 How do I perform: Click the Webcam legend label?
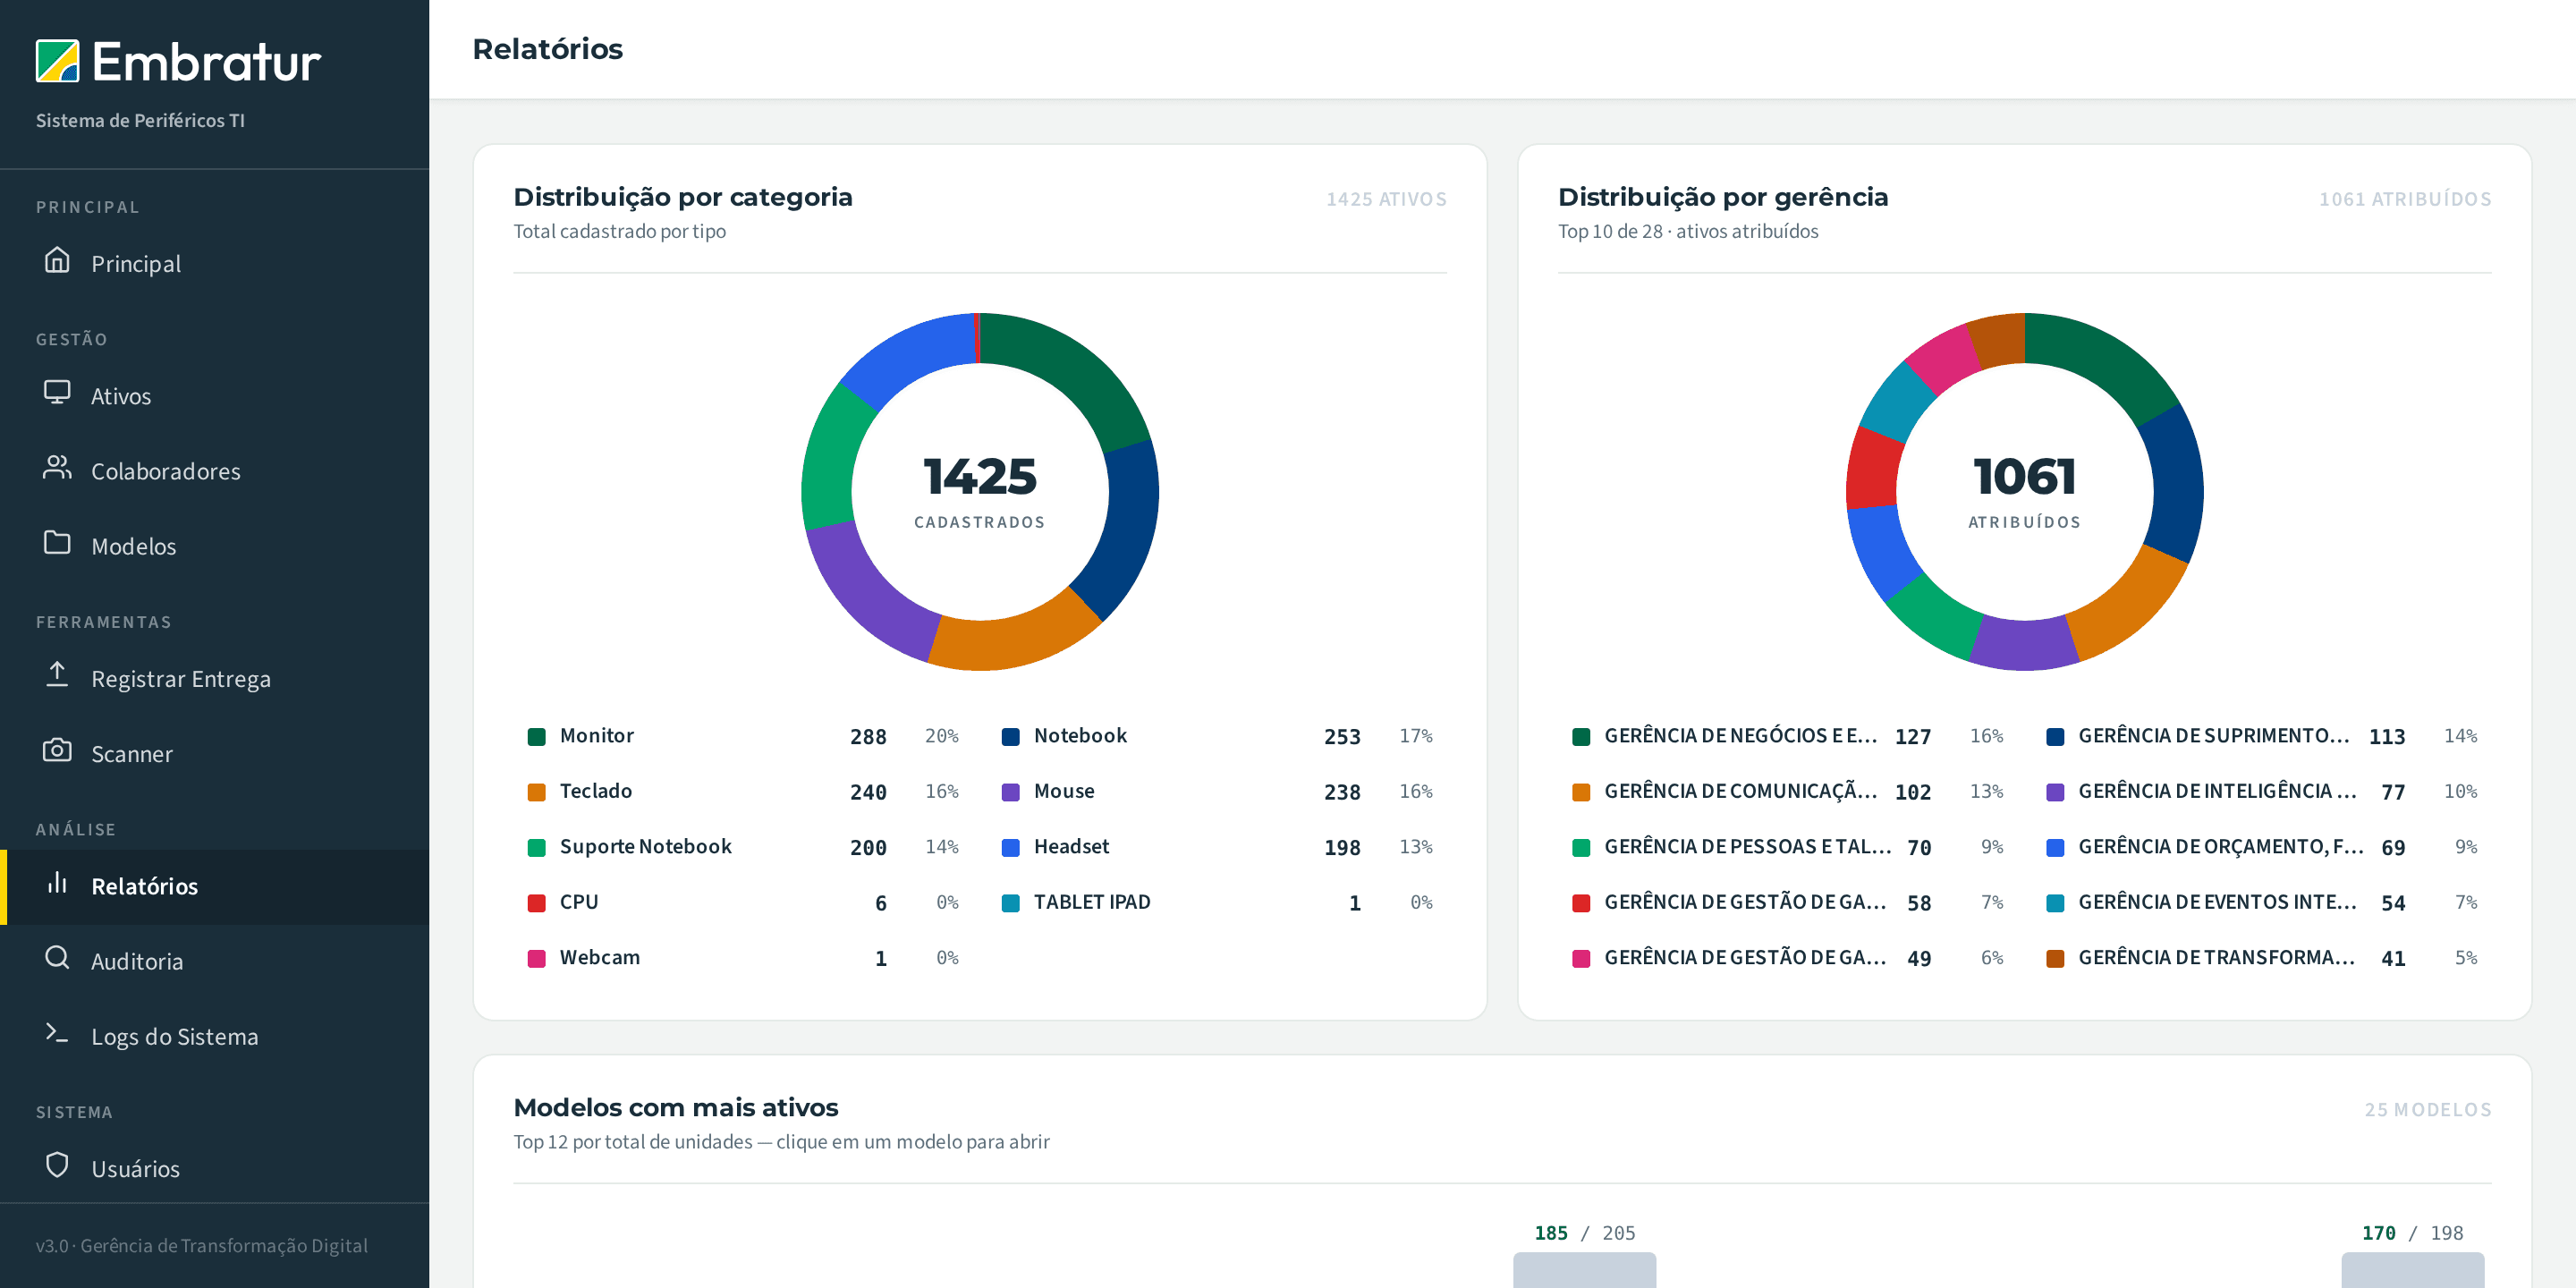point(600,957)
